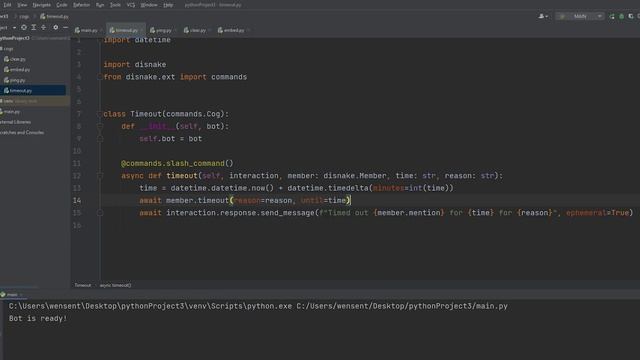Click the python.exe path in console output
The height and width of the screenshot is (360, 640).
pos(150,306)
